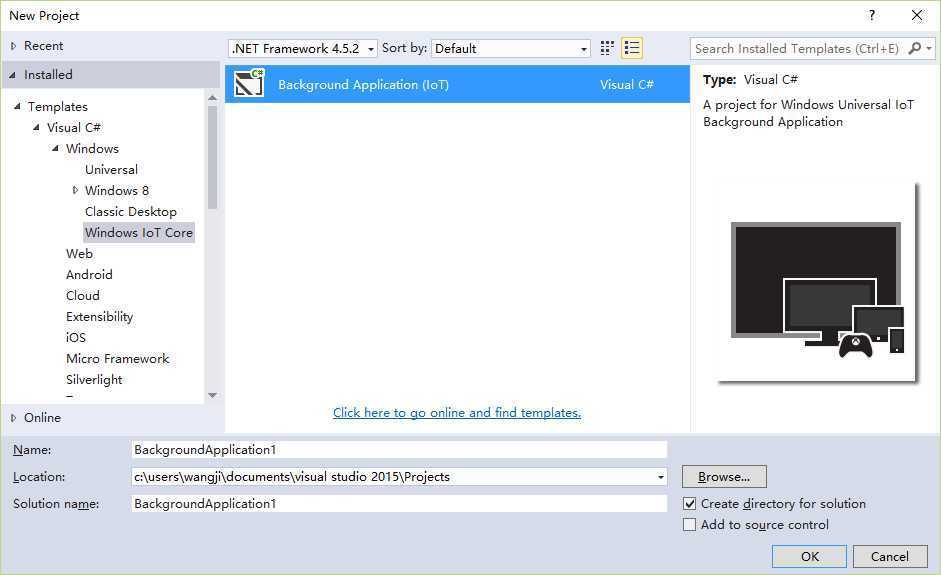Collapse the Visual C# tree node

(37, 127)
